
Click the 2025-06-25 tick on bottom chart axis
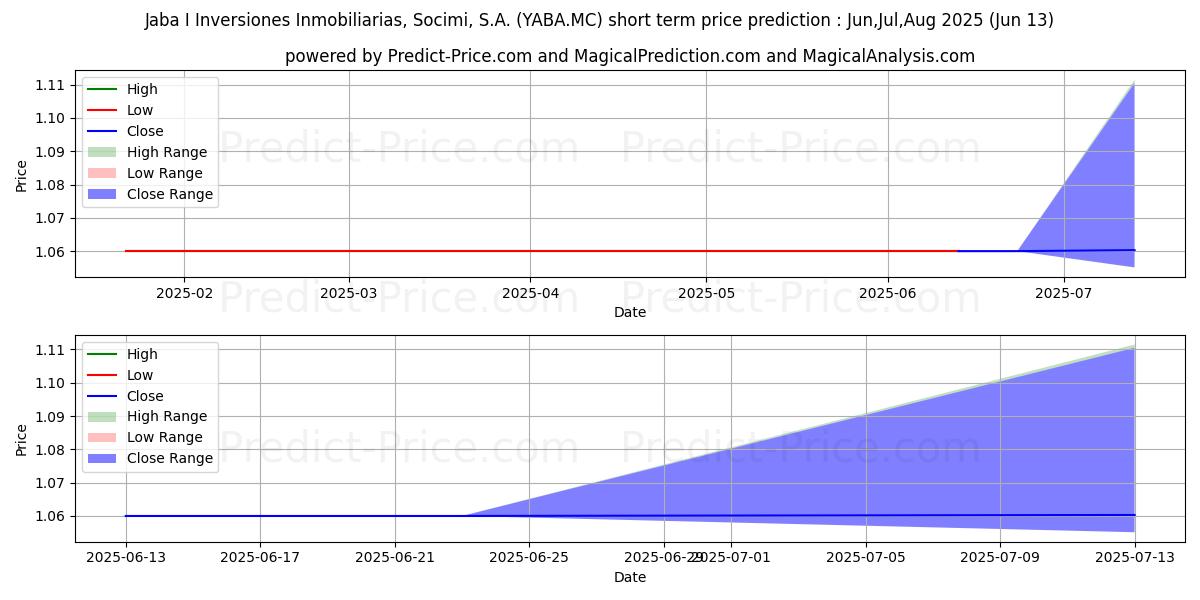[x=530, y=557]
